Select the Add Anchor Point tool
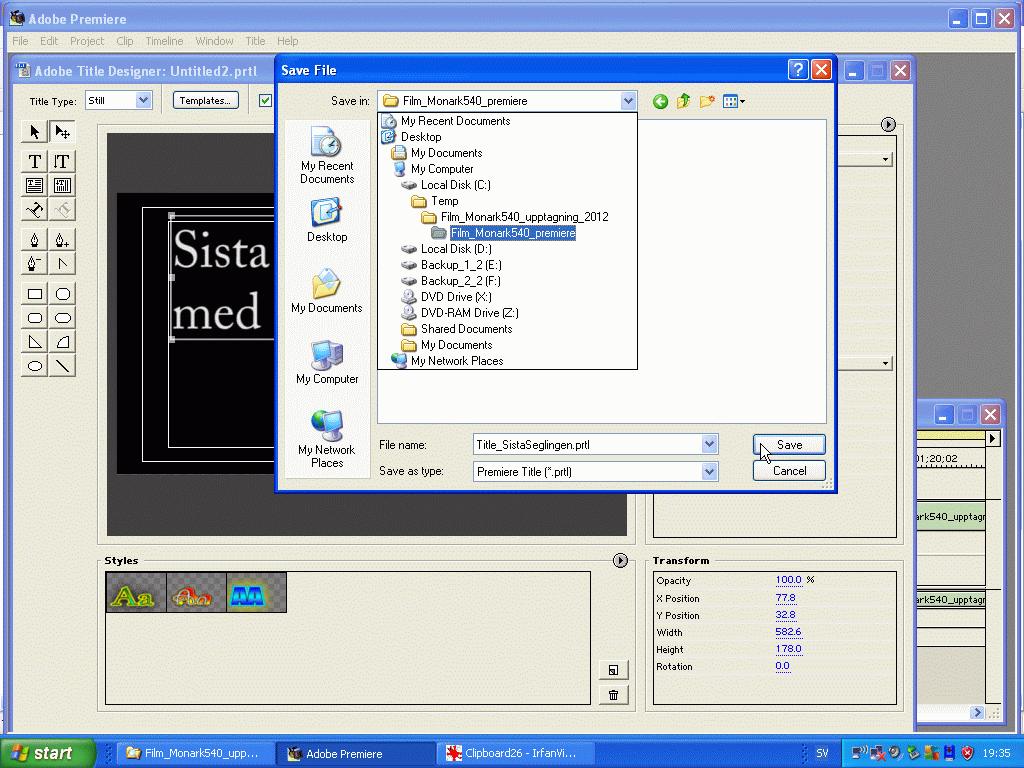Screen dimensions: 1024x768 (63, 240)
